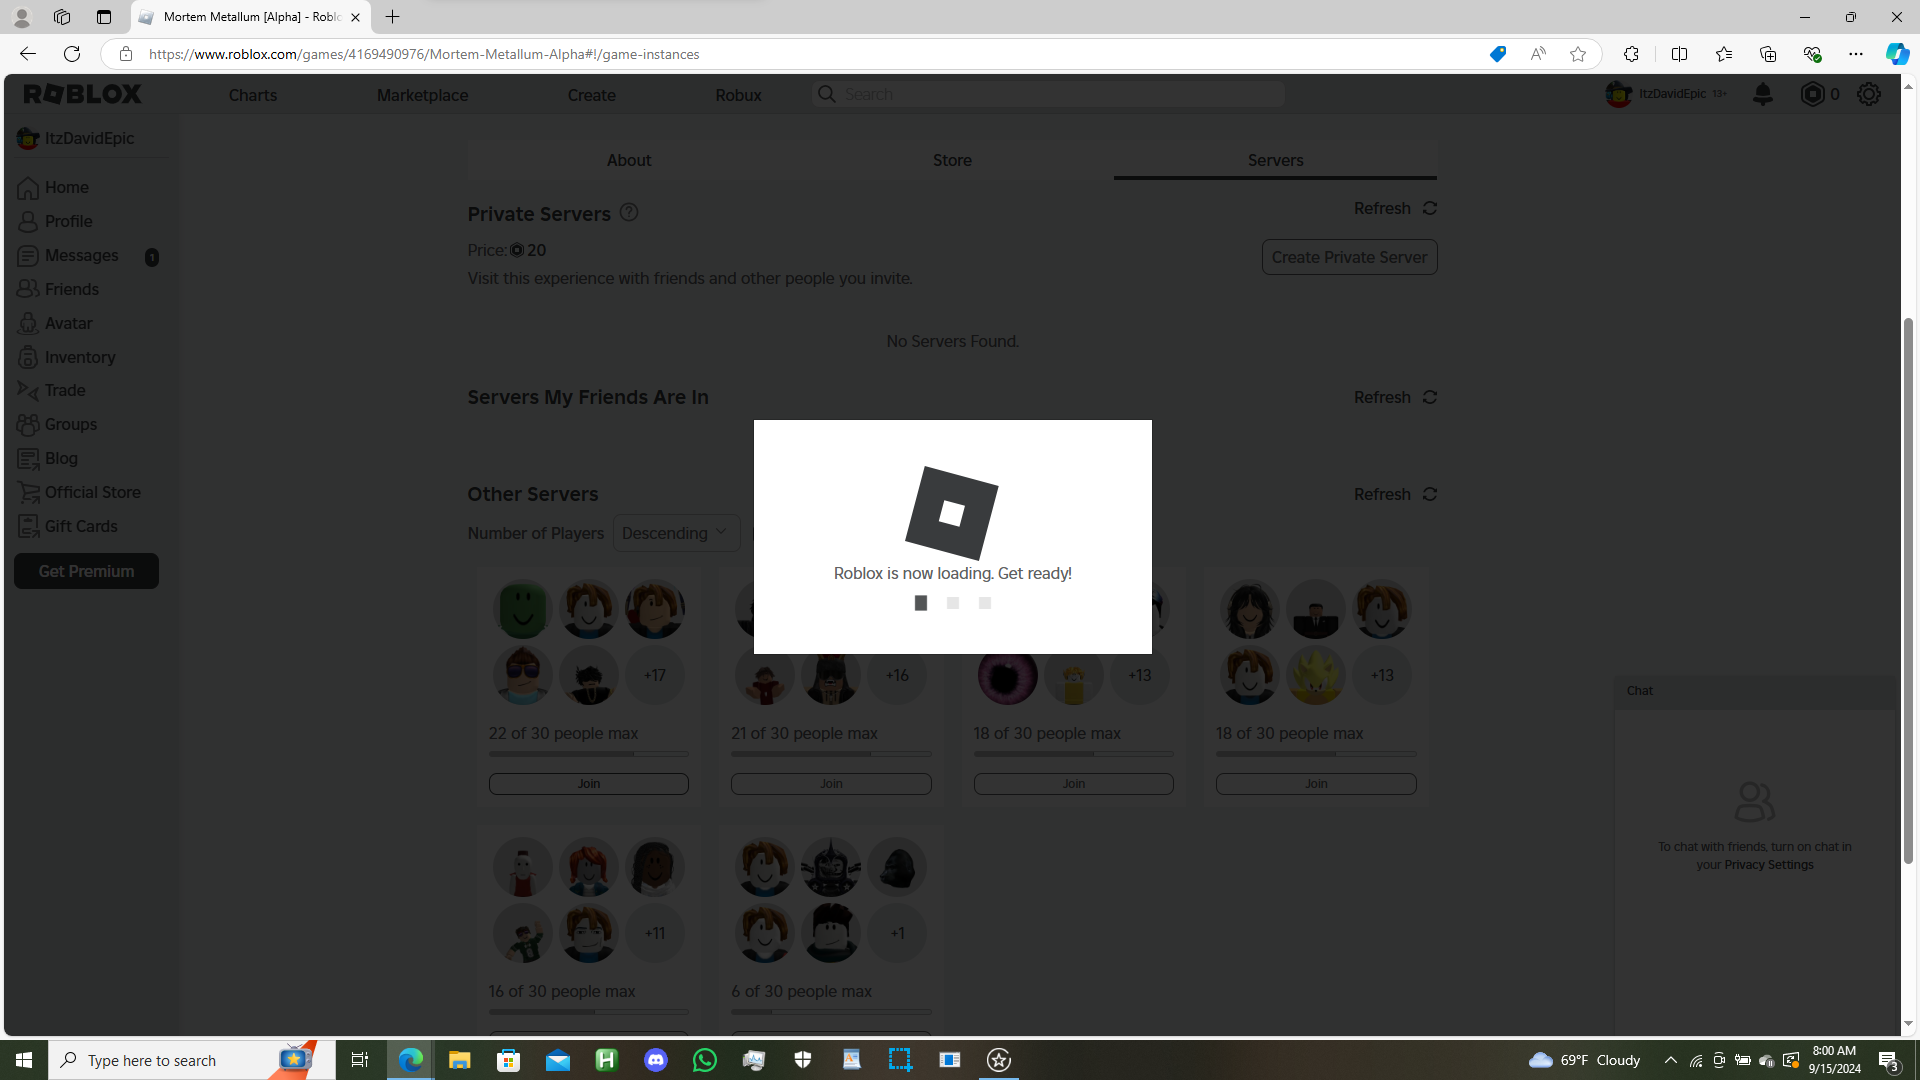Select the Servers tab
The width and height of the screenshot is (1920, 1080).
click(x=1275, y=160)
